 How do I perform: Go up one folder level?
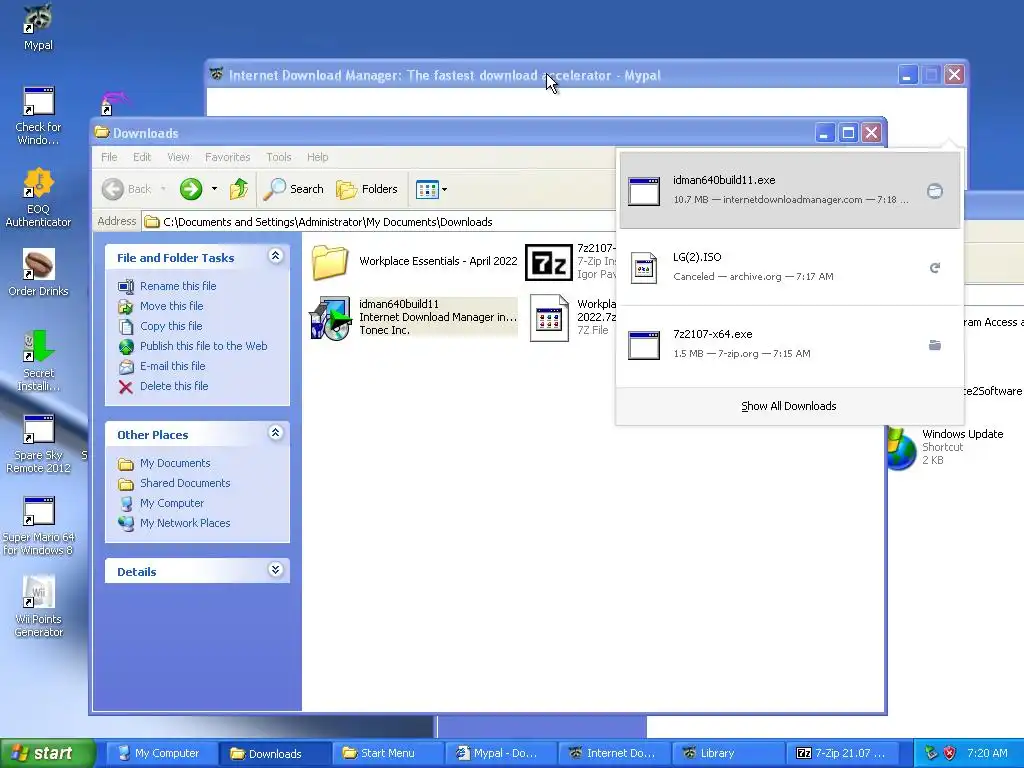[238, 189]
